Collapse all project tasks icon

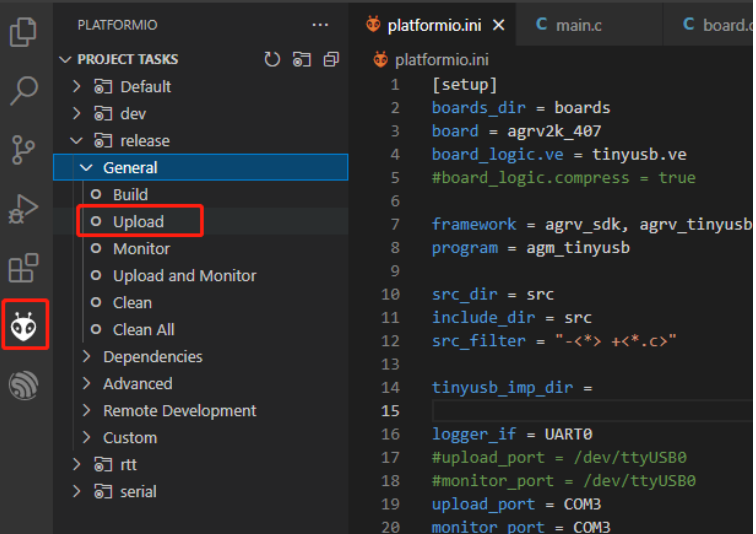coord(331,59)
